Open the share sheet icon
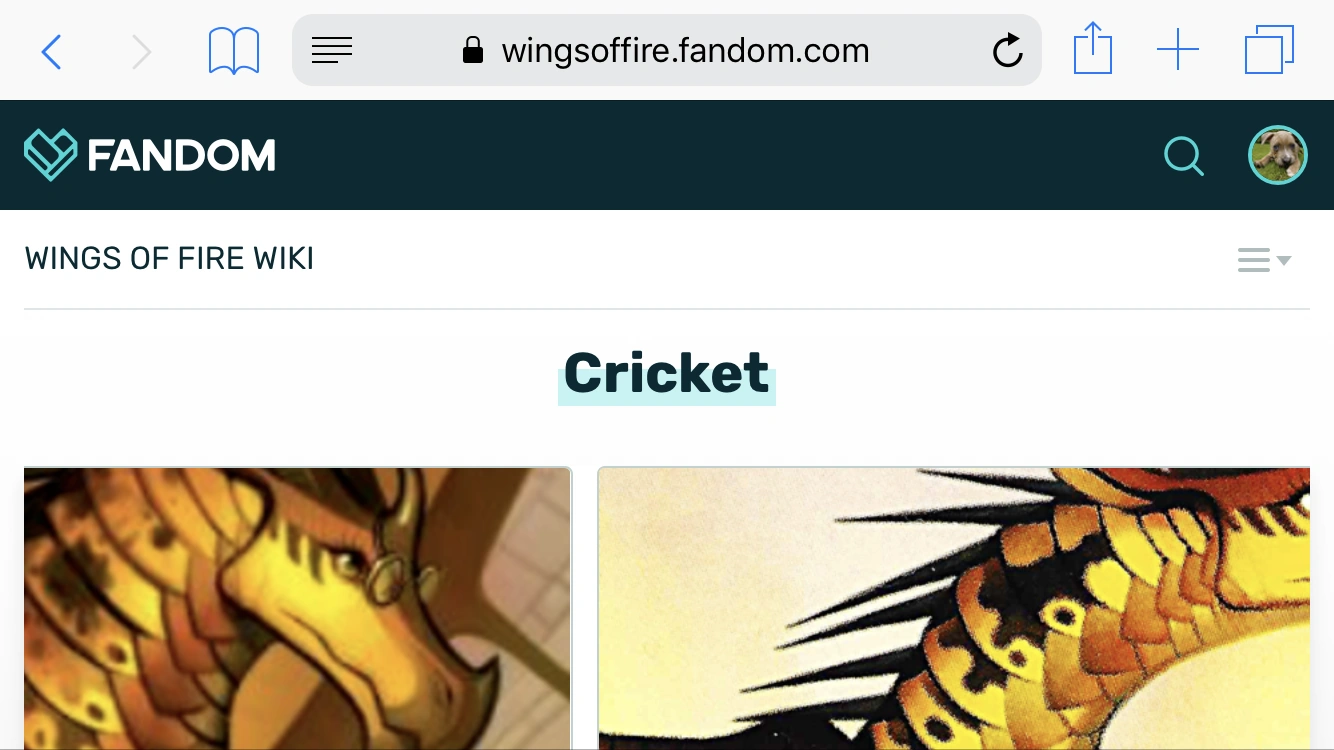 (1093, 49)
